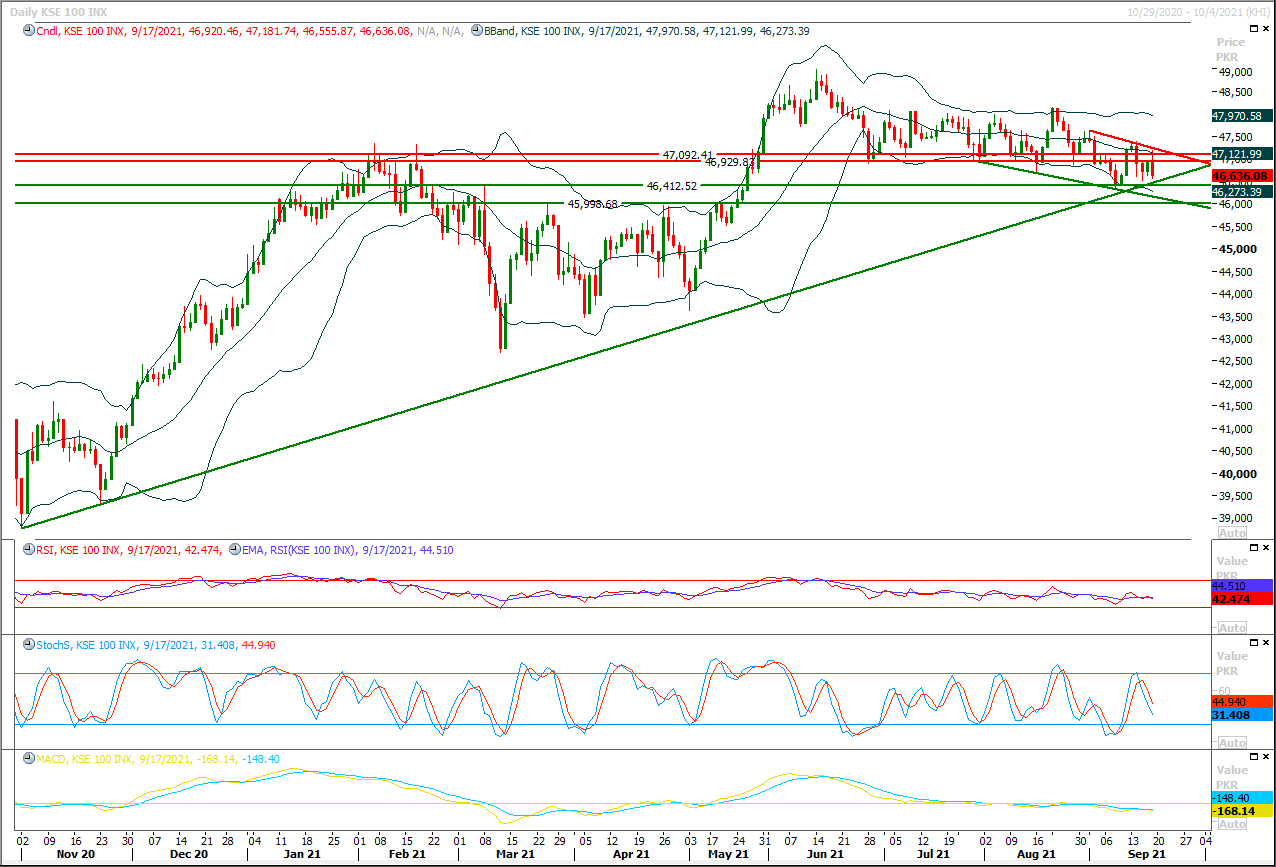The width and height of the screenshot is (1276, 867).
Task: Close the main price chart pane
Action: tap(1265, 31)
